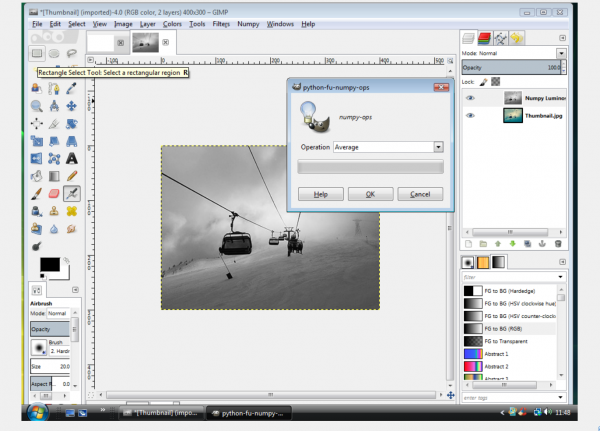
Task: Select the Blend gradient tool
Action: (54, 176)
